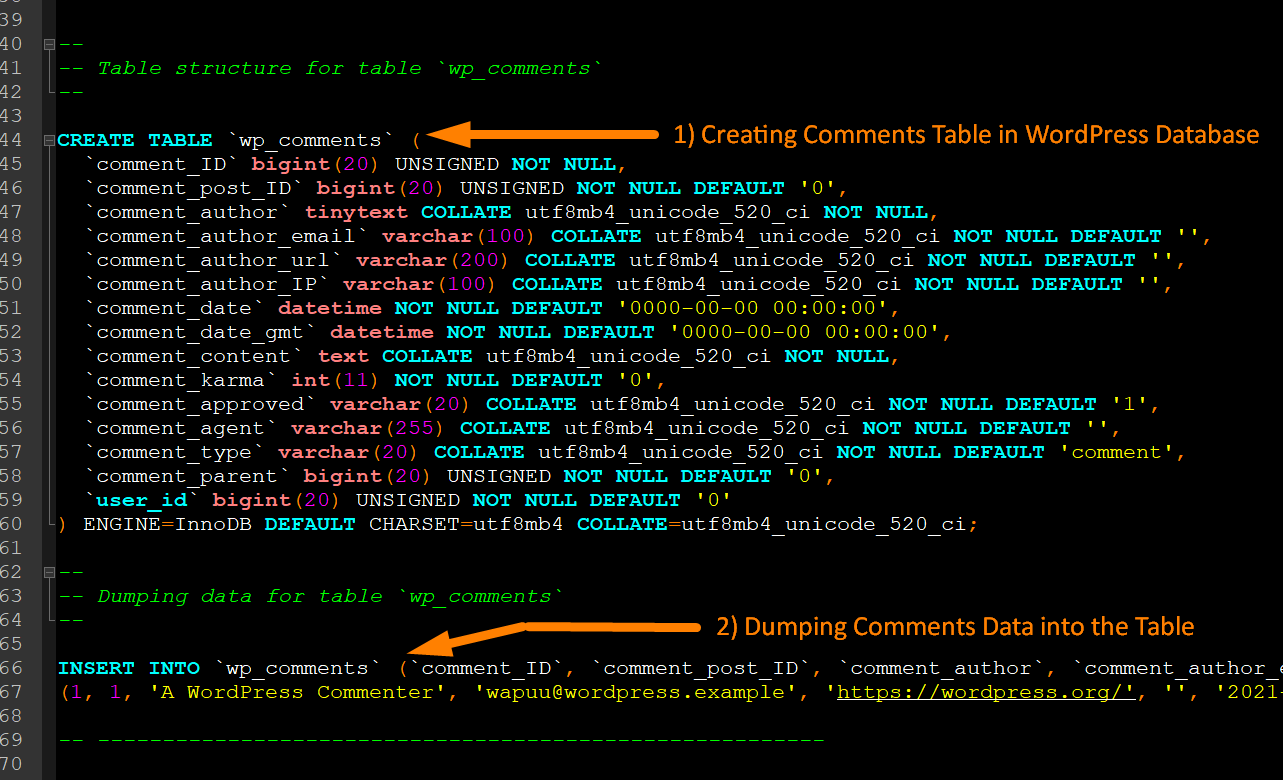Collapse the comment fold marker at line 62
This screenshot has width=1283, height=780.
pos(49,572)
